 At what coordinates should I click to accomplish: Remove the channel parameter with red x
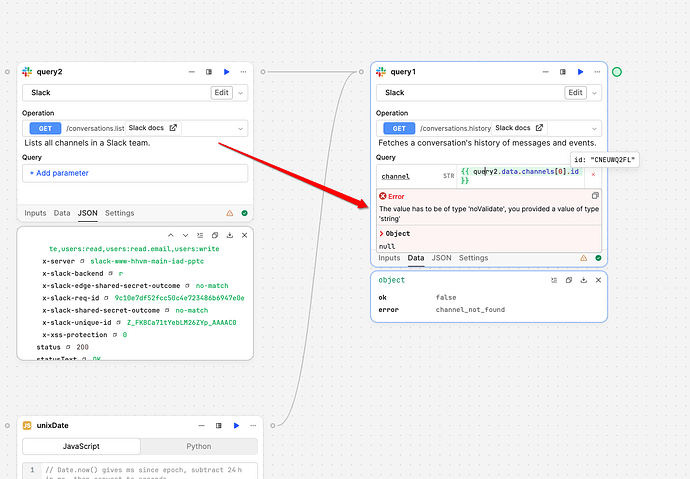pyautogui.click(x=593, y=175)
